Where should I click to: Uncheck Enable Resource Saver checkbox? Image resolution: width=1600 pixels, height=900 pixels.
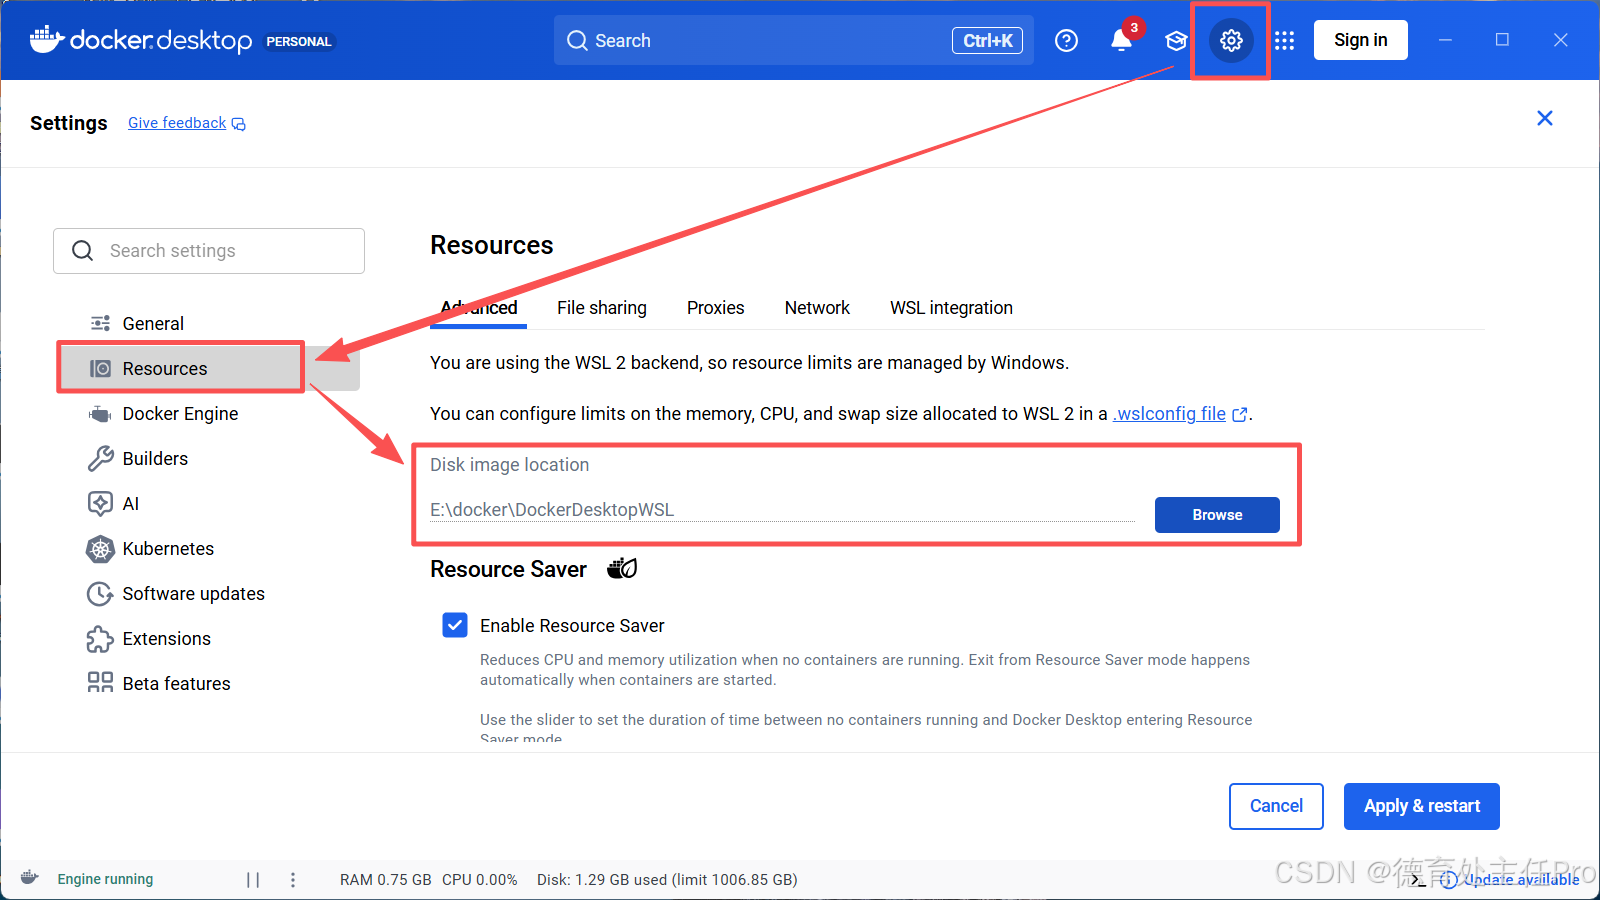point(455,625)
